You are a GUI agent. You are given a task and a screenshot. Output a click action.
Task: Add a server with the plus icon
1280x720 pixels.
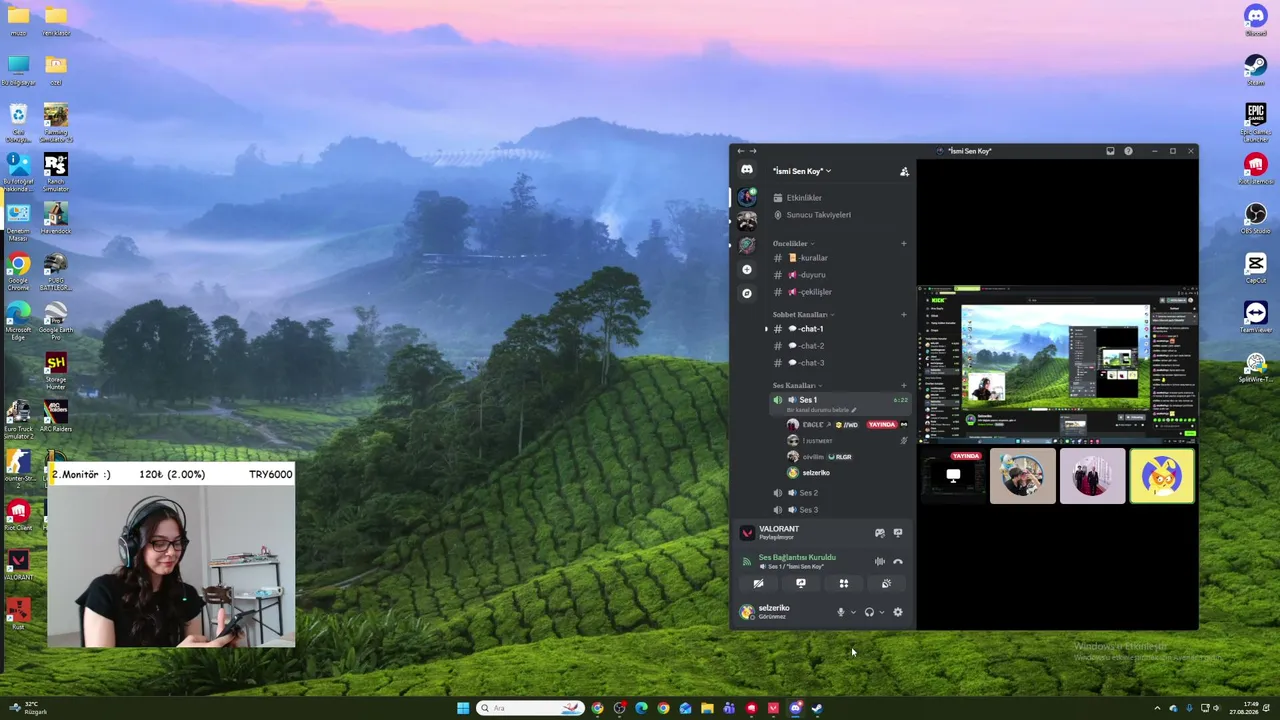pyautogui.click(x=747, y=269)
